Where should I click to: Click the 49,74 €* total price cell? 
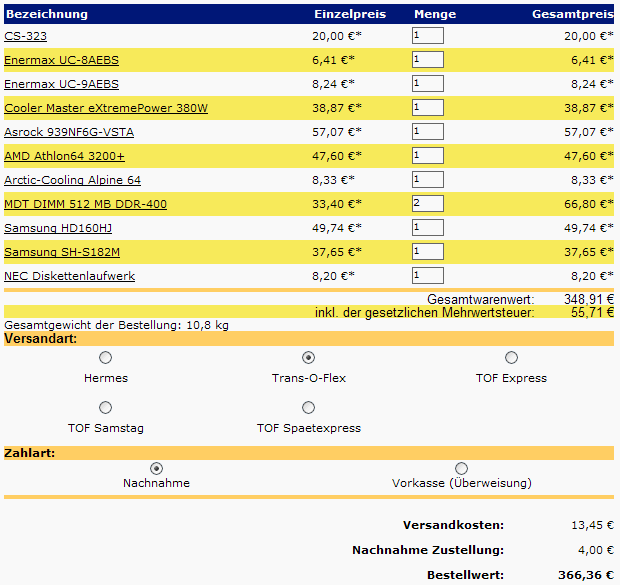(x=589, y=228)
